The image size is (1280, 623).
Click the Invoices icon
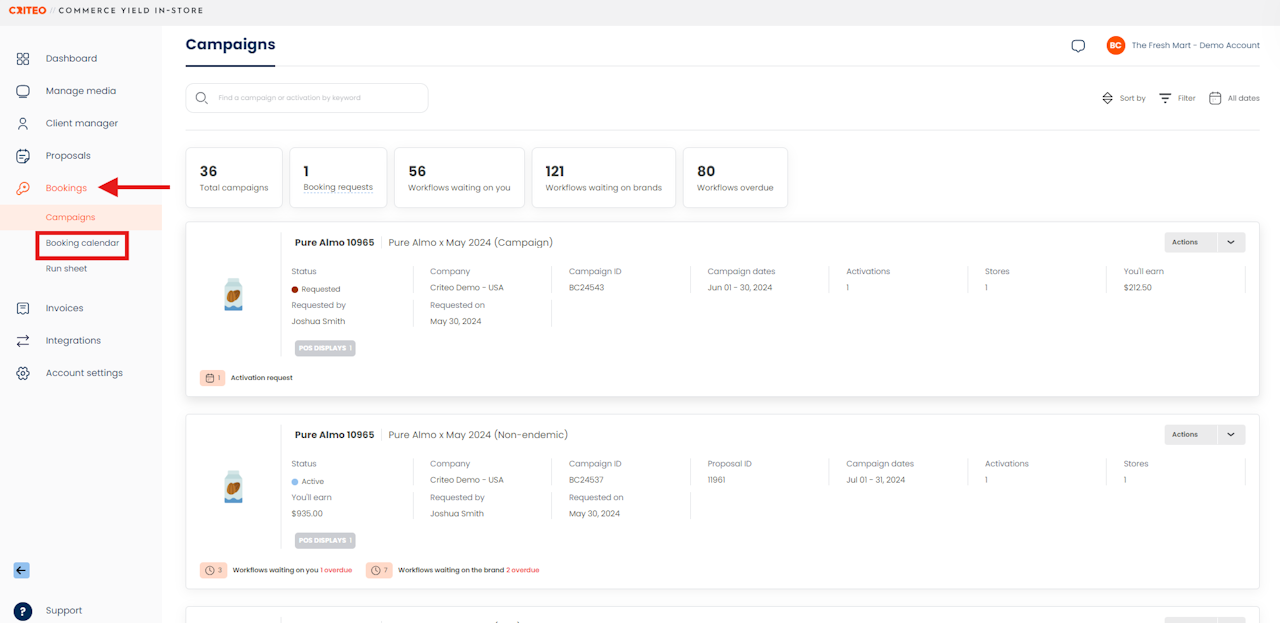coord(23,308)
